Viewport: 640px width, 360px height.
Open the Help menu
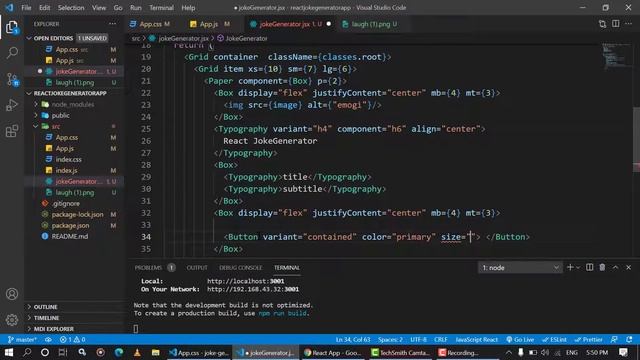point(188,8)
